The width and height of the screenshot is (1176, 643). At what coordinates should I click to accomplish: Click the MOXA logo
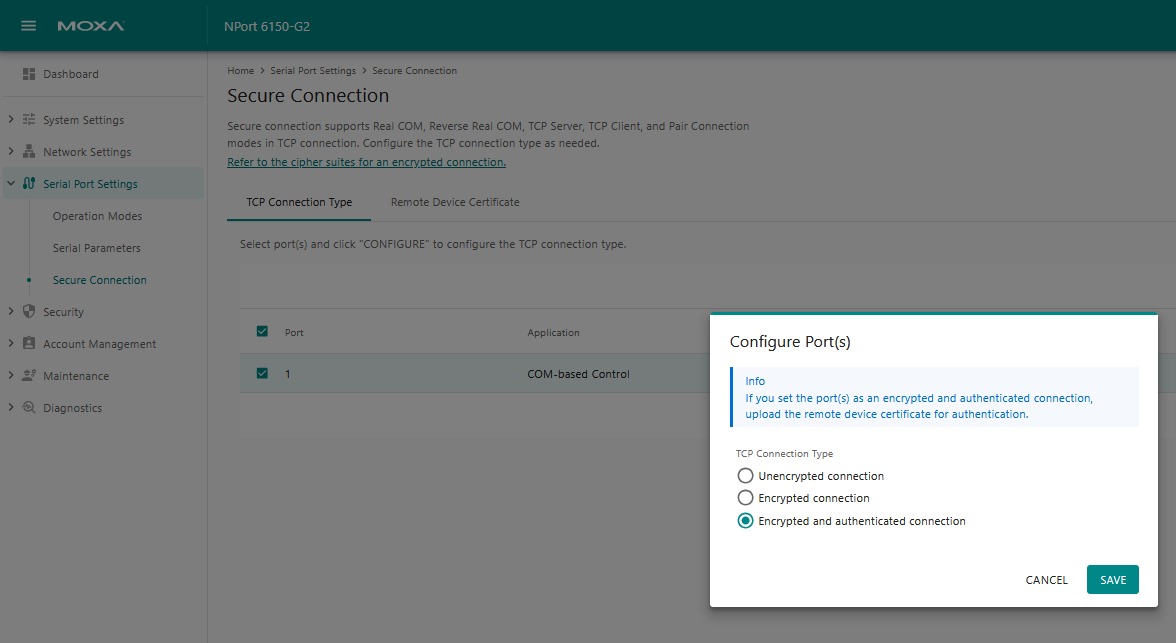click(91, 26)
